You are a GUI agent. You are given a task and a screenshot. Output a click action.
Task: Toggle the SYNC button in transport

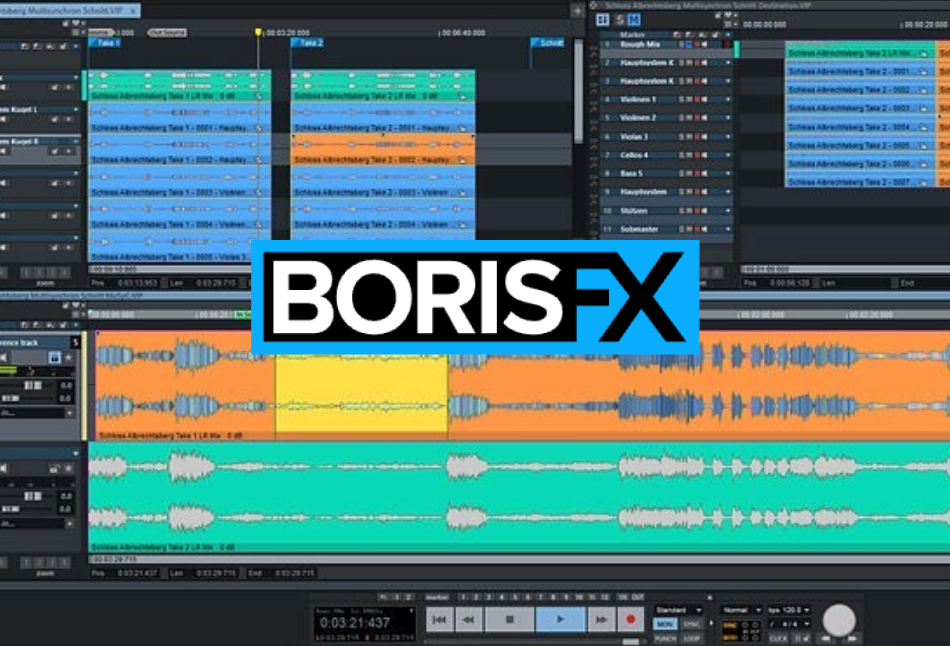[691, 624]
